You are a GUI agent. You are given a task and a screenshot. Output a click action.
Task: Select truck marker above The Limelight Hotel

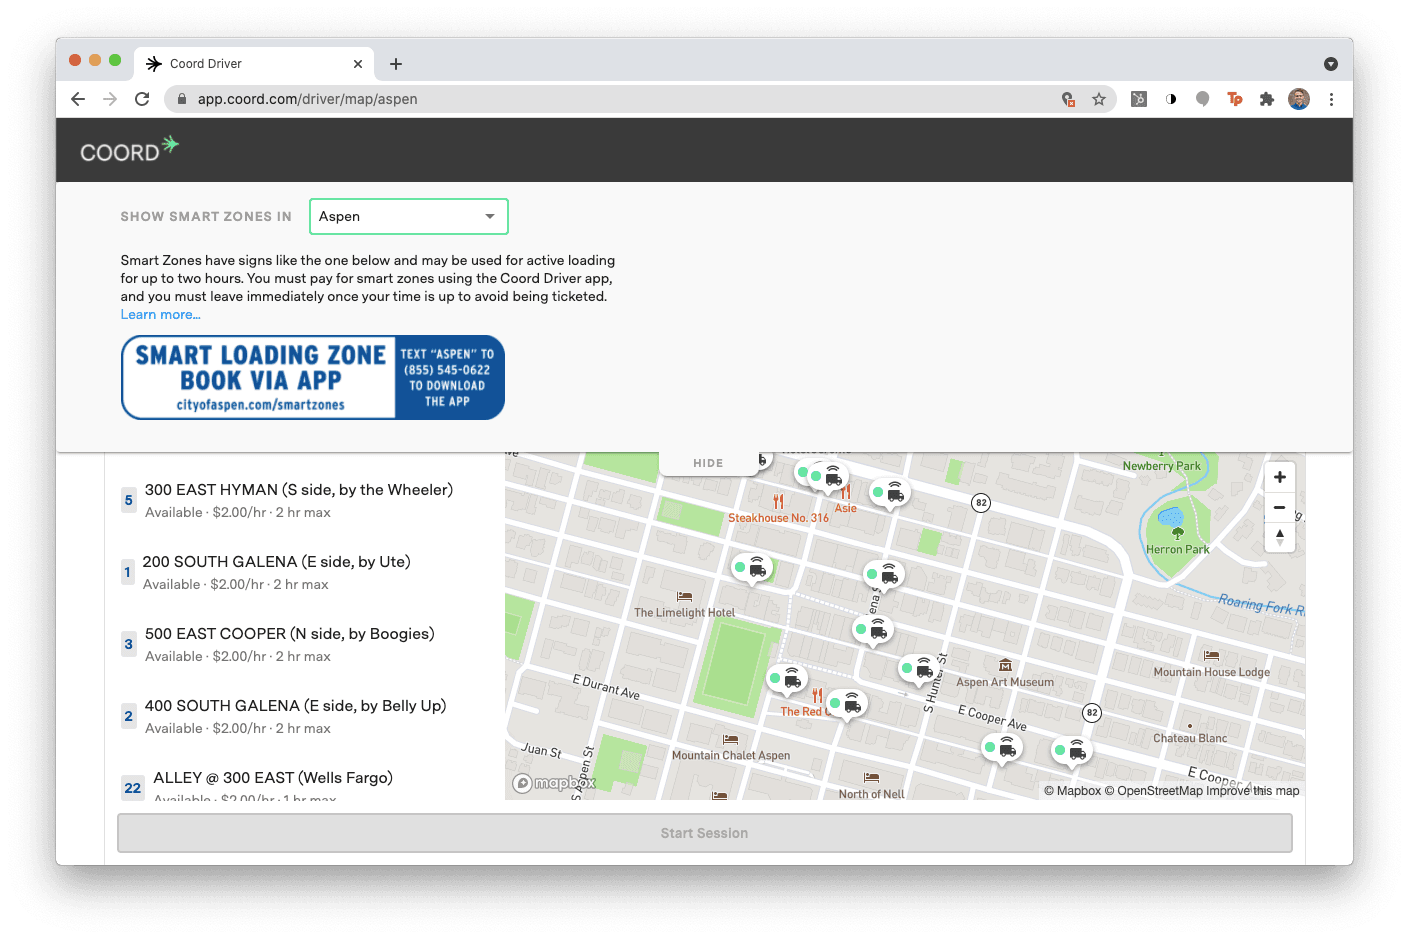click(752, 569)
